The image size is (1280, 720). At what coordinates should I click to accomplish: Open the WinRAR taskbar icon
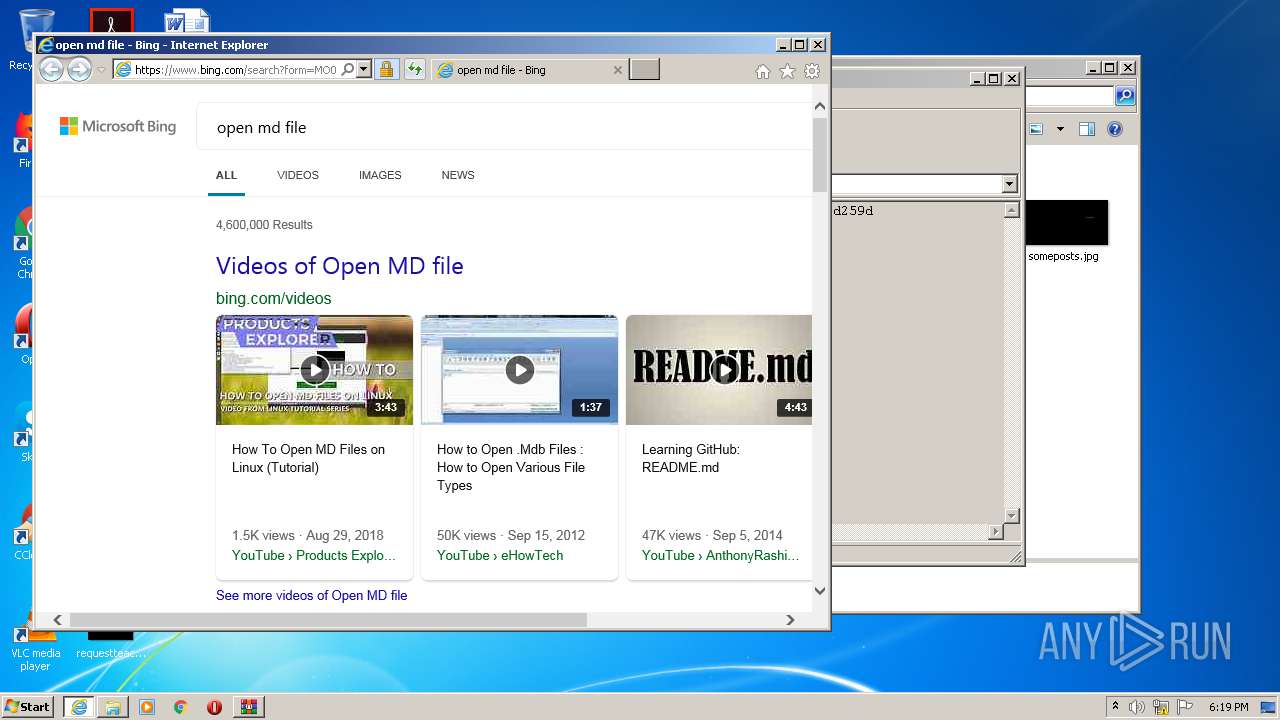point(248,707)
